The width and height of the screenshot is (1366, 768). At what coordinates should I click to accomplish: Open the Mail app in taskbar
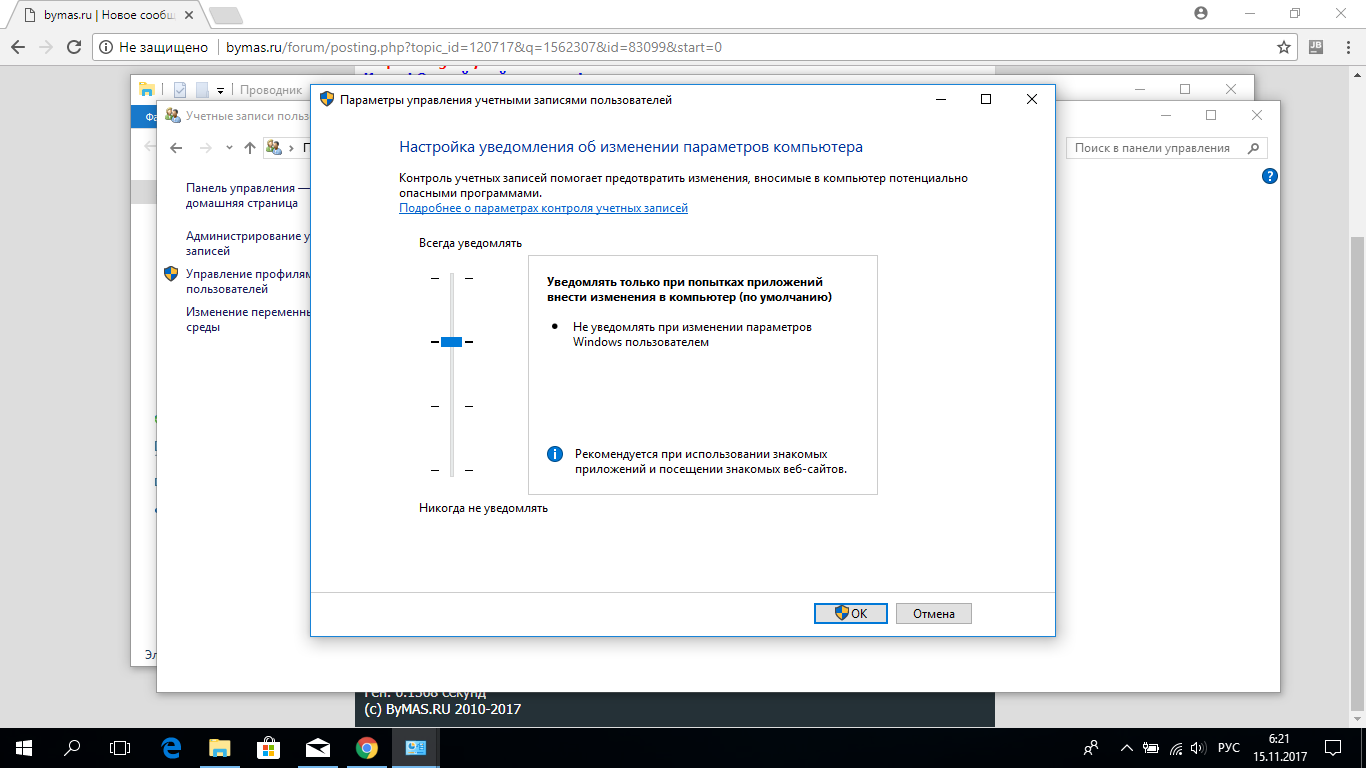tap(318, 747)
